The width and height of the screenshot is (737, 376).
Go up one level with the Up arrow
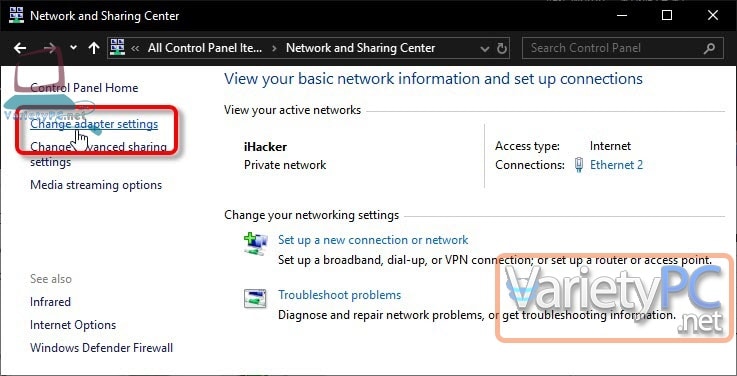pyautogui.click(x=94, y=47)
